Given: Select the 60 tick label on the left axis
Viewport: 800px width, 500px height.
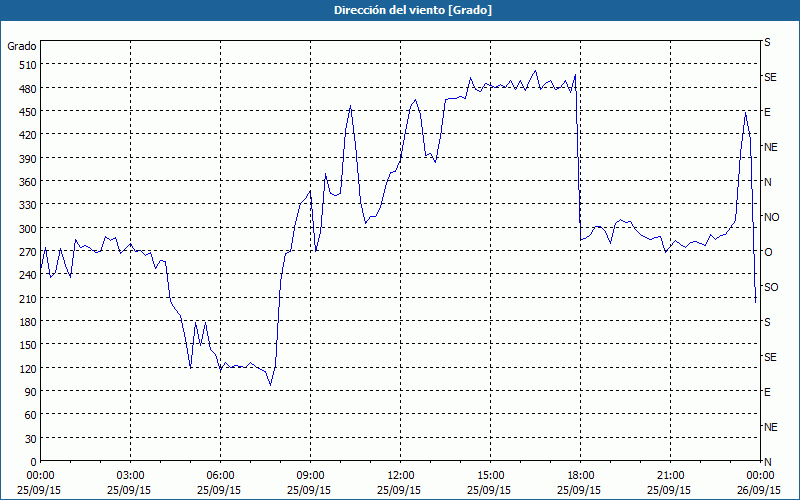Looking at the screenshot, I should click(31, 415).
